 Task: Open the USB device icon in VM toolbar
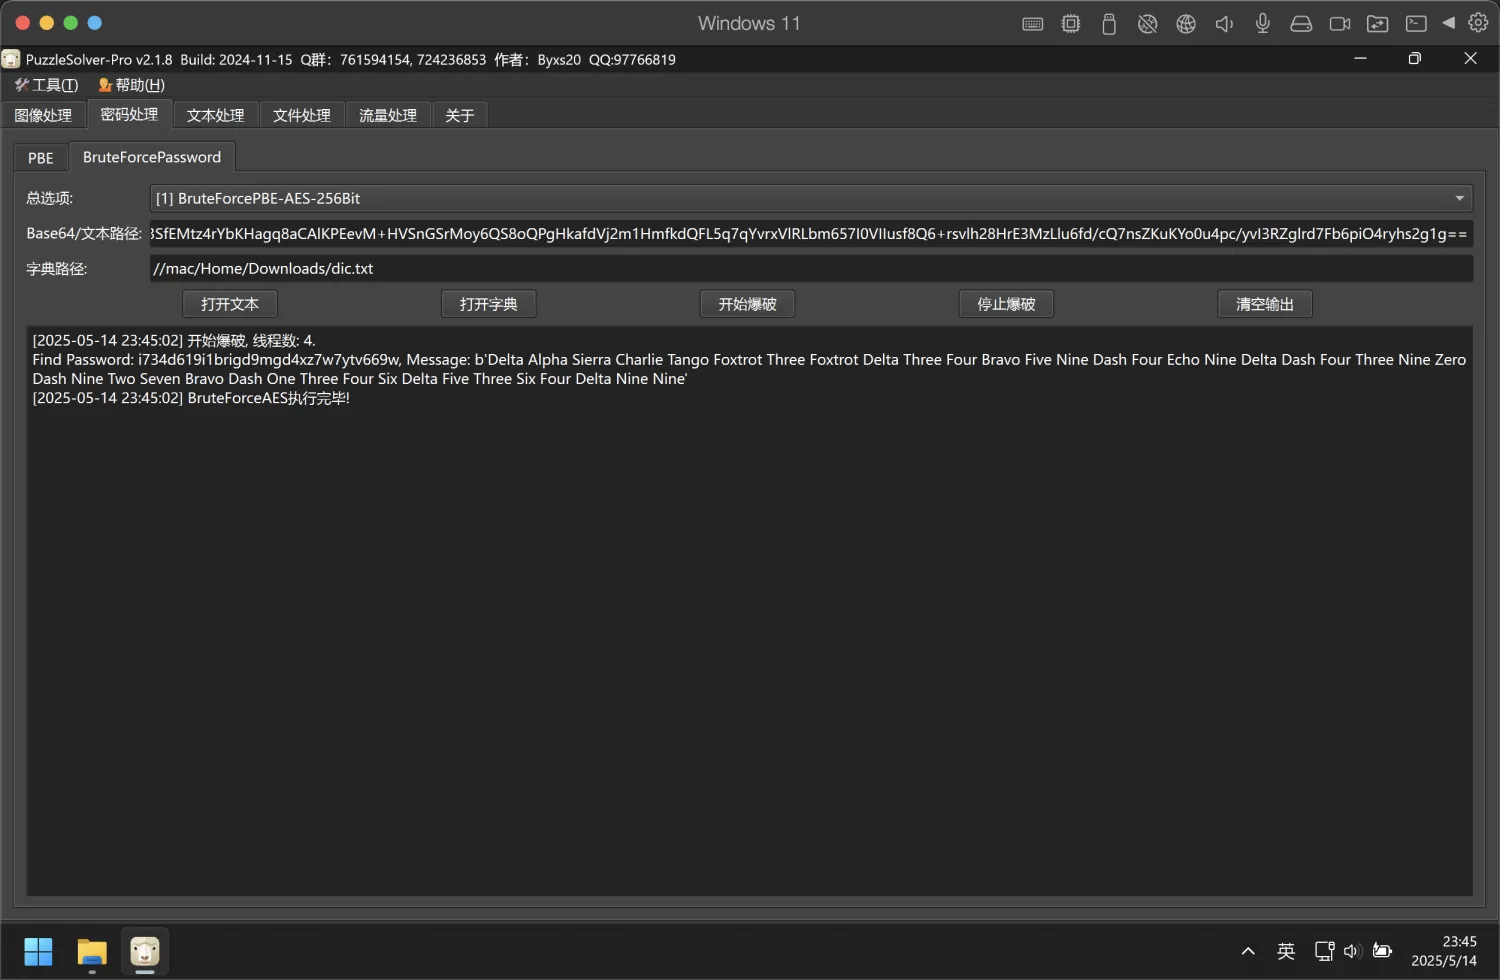point(1109,23)
